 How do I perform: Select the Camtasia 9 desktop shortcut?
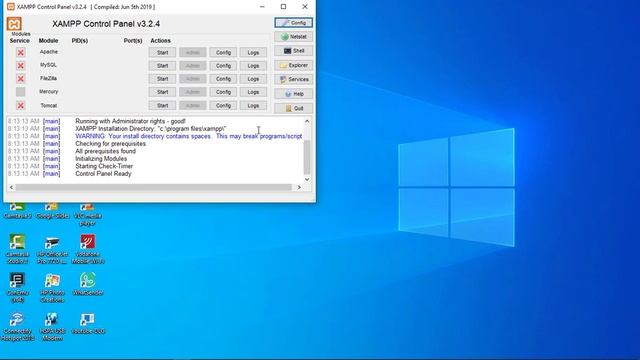pyautogui.click(x=17, y=211)
